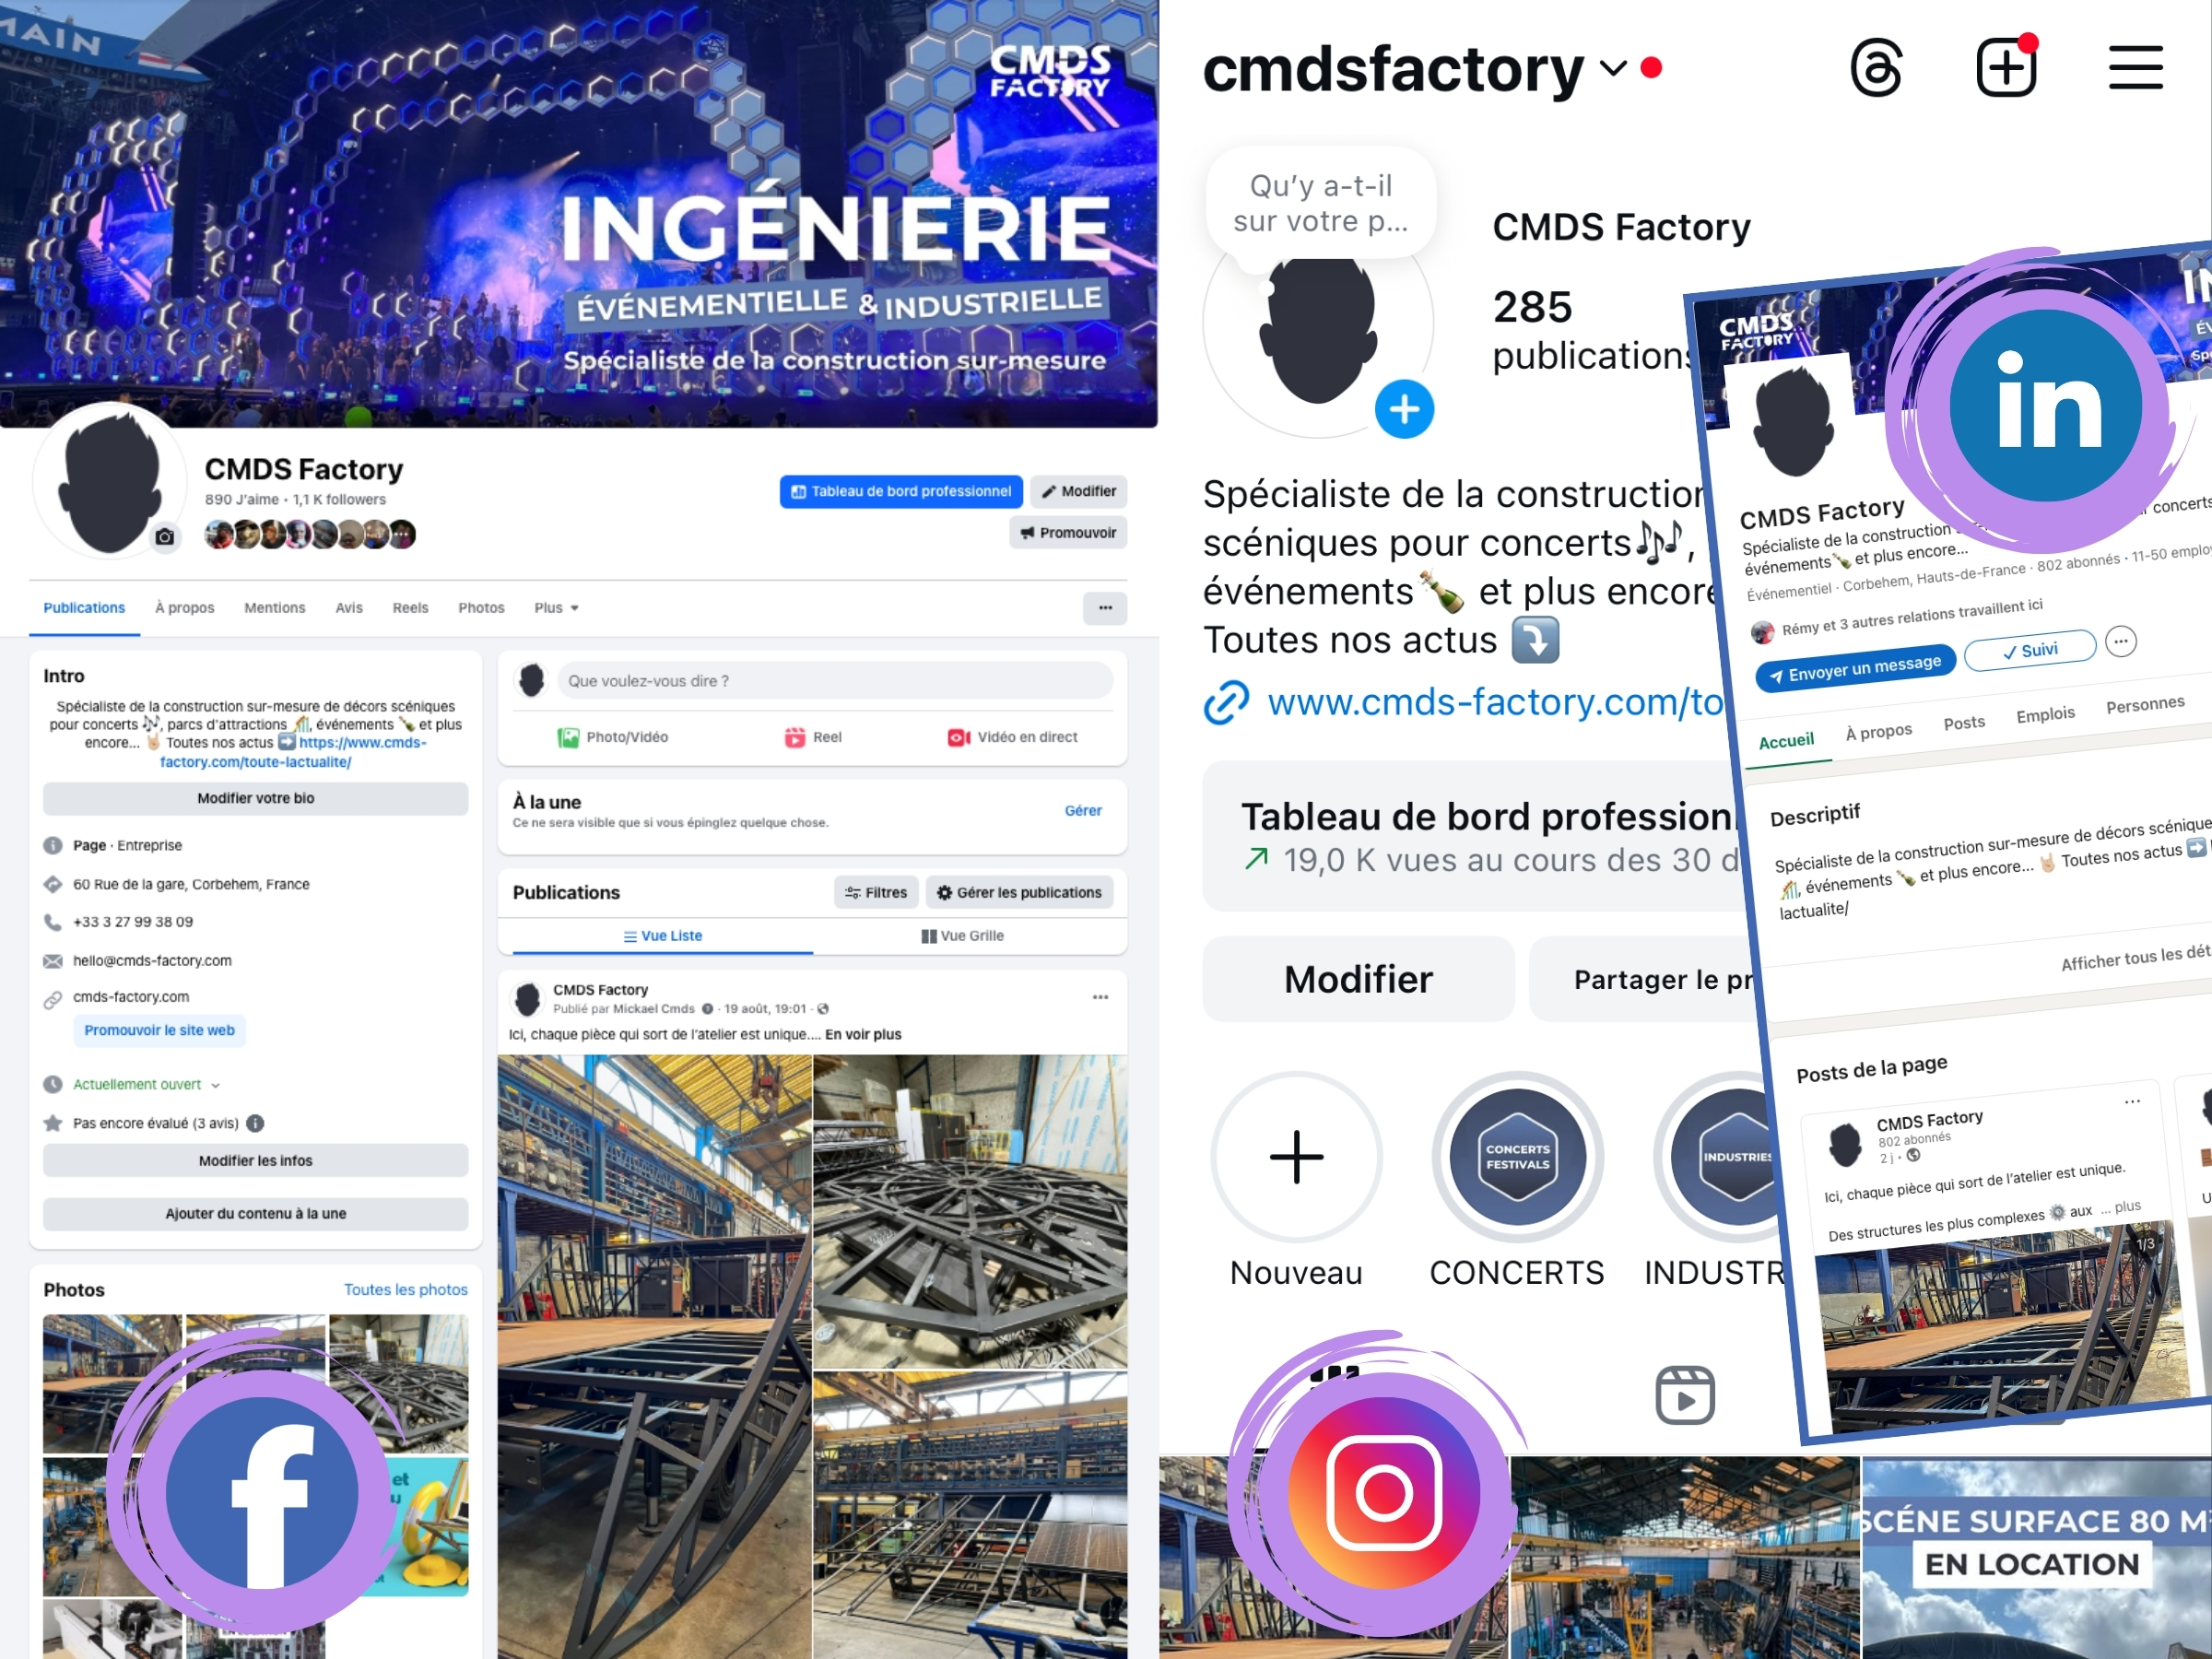
Task: Open the Instagram hamburger menu
Action: pos(2136,68)
